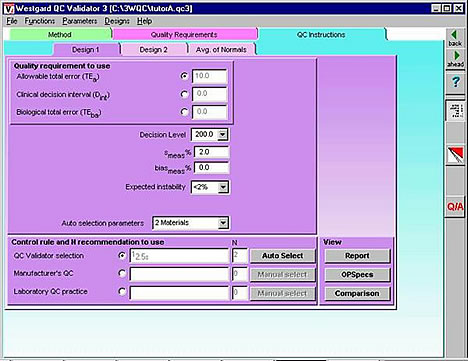Open the Q/A sidebar button
Viewport: 468px width, 361px height.
coord(455,207)
